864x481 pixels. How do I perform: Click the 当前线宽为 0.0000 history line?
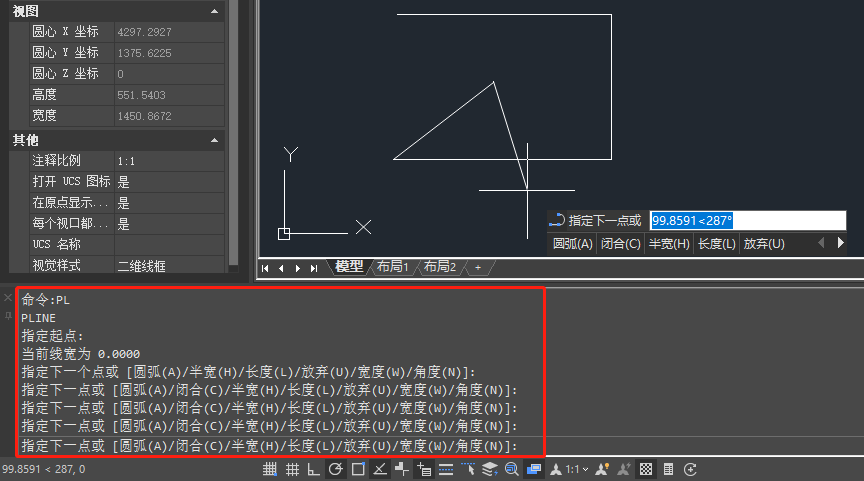pos(80,354)
